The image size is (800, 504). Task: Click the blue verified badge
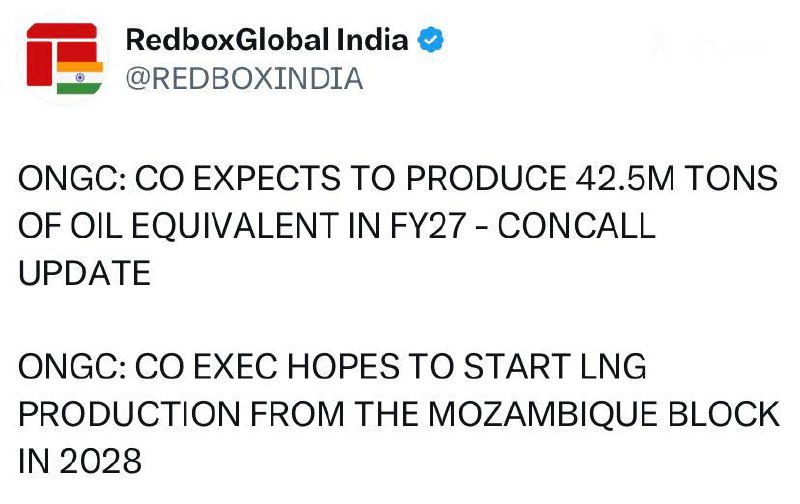[x=431, y=41]
